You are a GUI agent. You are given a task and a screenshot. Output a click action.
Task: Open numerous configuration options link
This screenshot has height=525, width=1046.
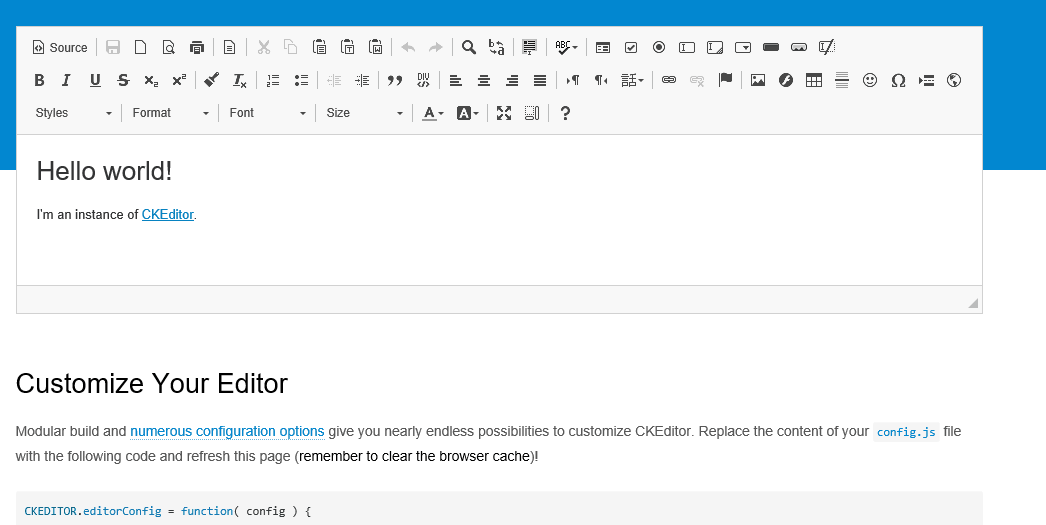pos(227,432)
